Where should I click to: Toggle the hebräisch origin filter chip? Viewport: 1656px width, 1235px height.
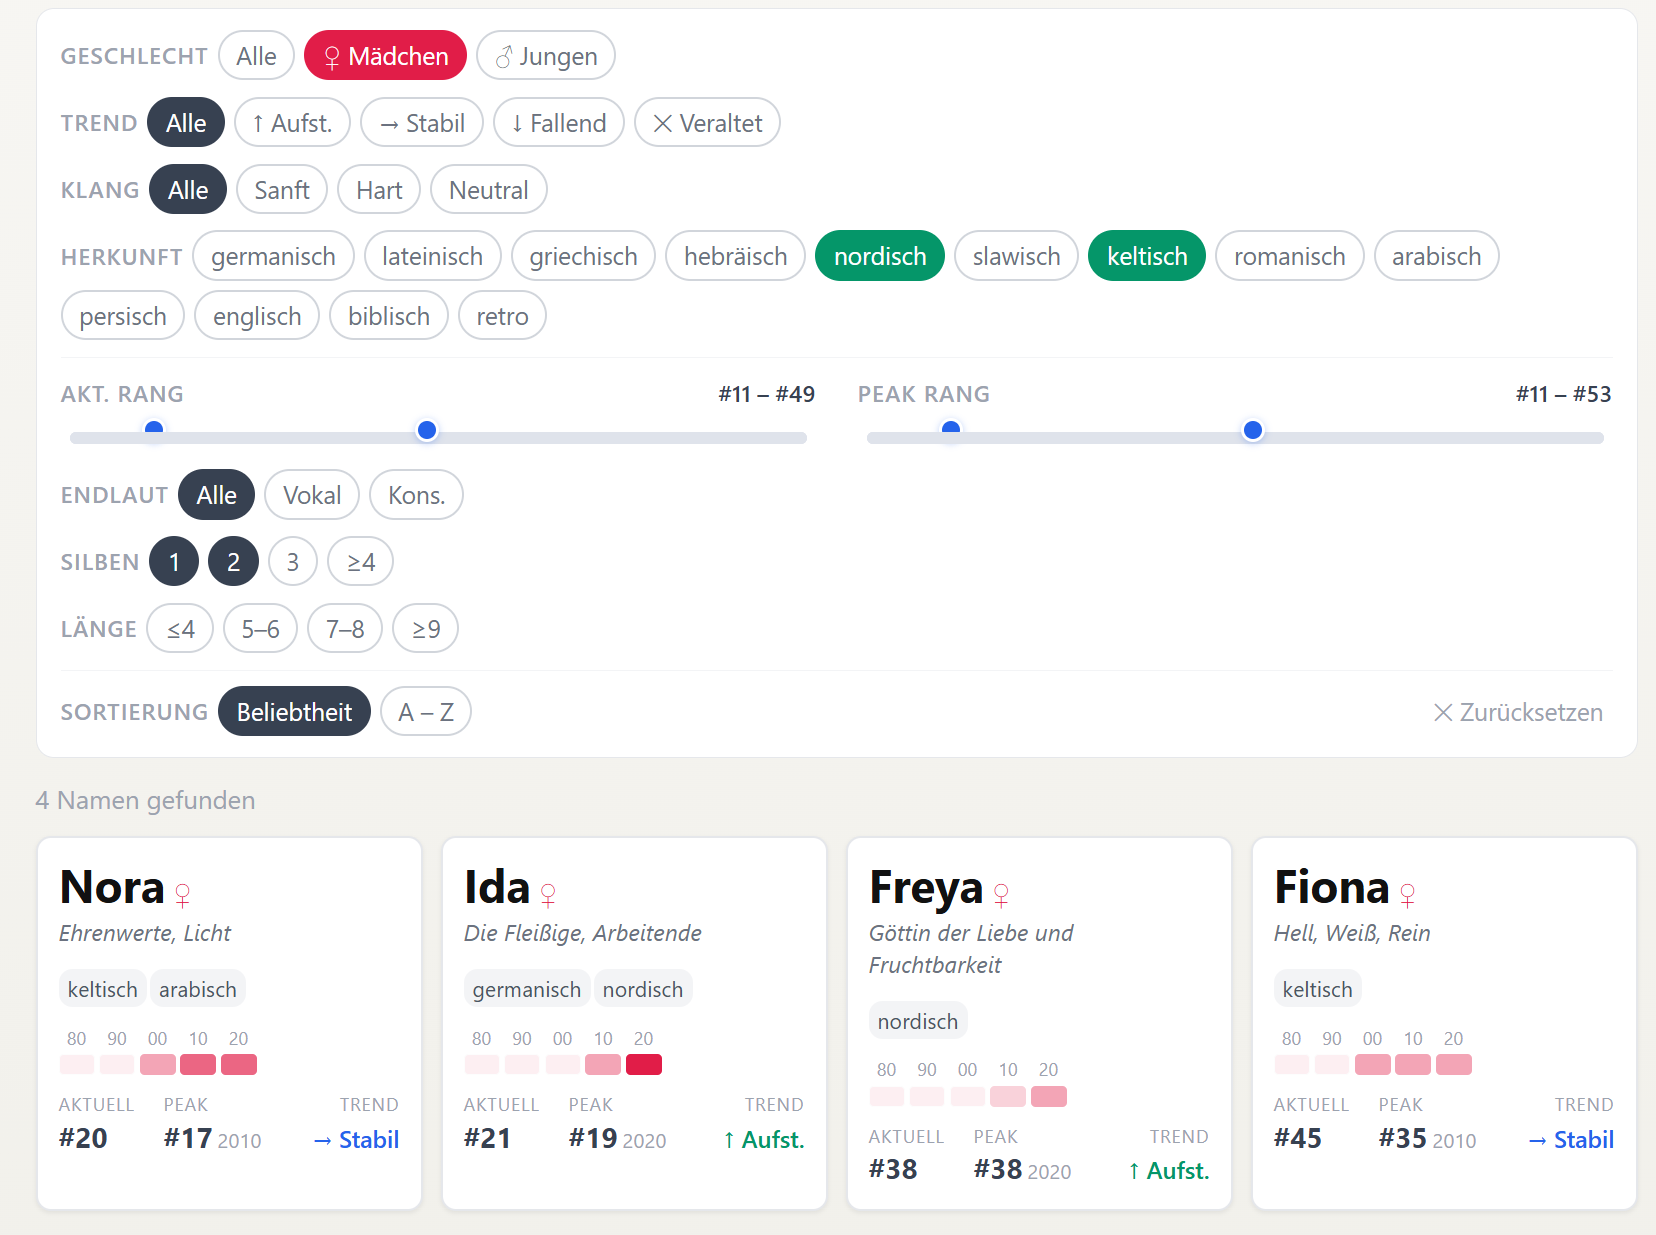tap(736, 257)
